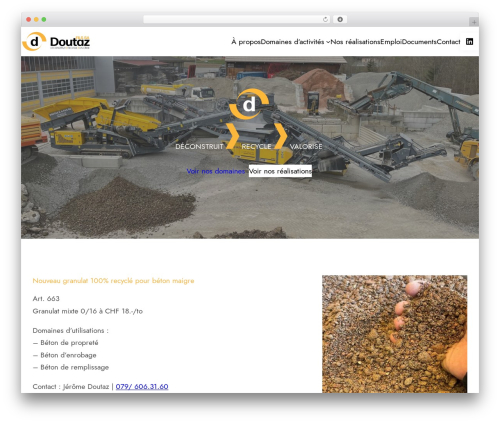Select the Granulat mixte 0/16 price line
Image resolution: width=500 pixels, height=423 pixels.
(x=88, y=311)
